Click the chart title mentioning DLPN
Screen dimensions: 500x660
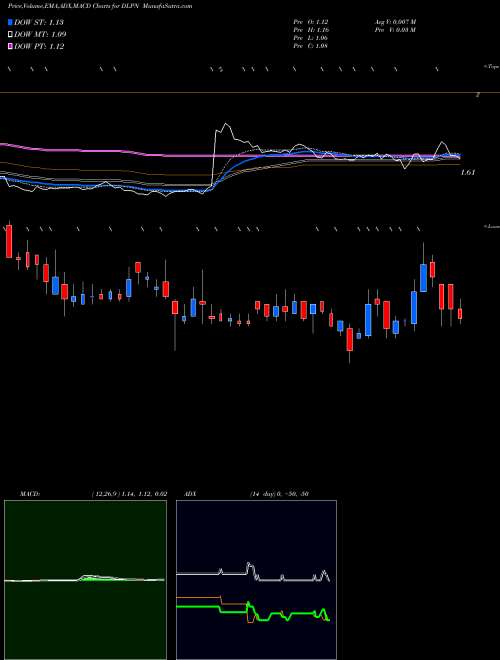point(100,6)
